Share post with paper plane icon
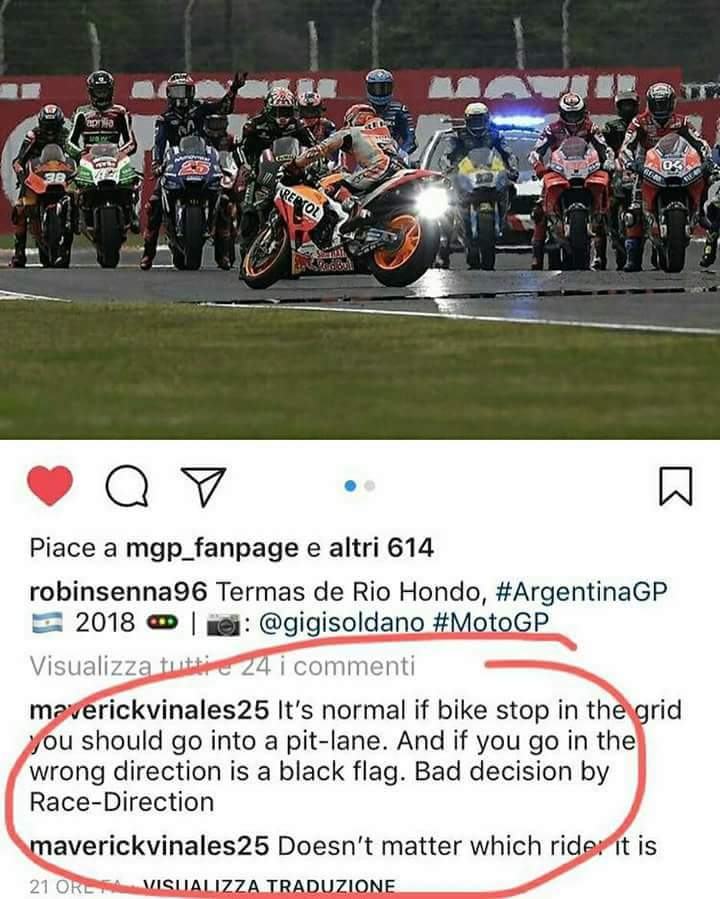 pos(203,486)
